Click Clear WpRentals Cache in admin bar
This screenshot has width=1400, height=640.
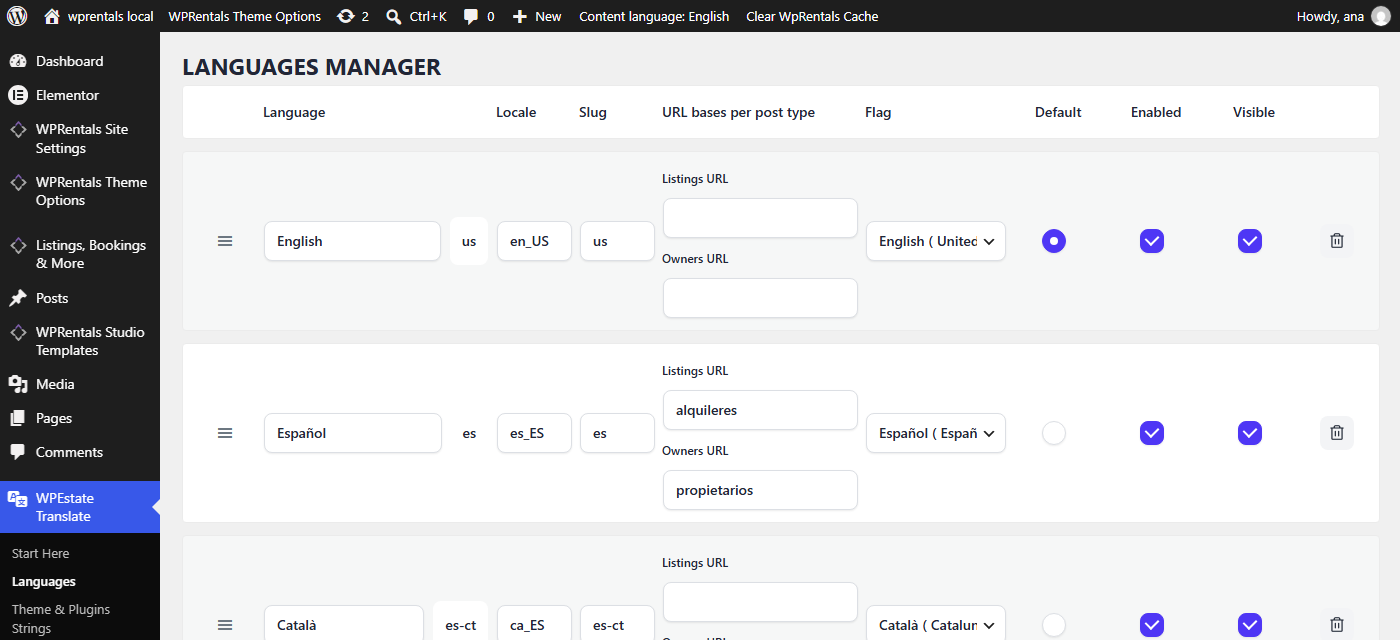pyautogui.click(x=812, y=16)
